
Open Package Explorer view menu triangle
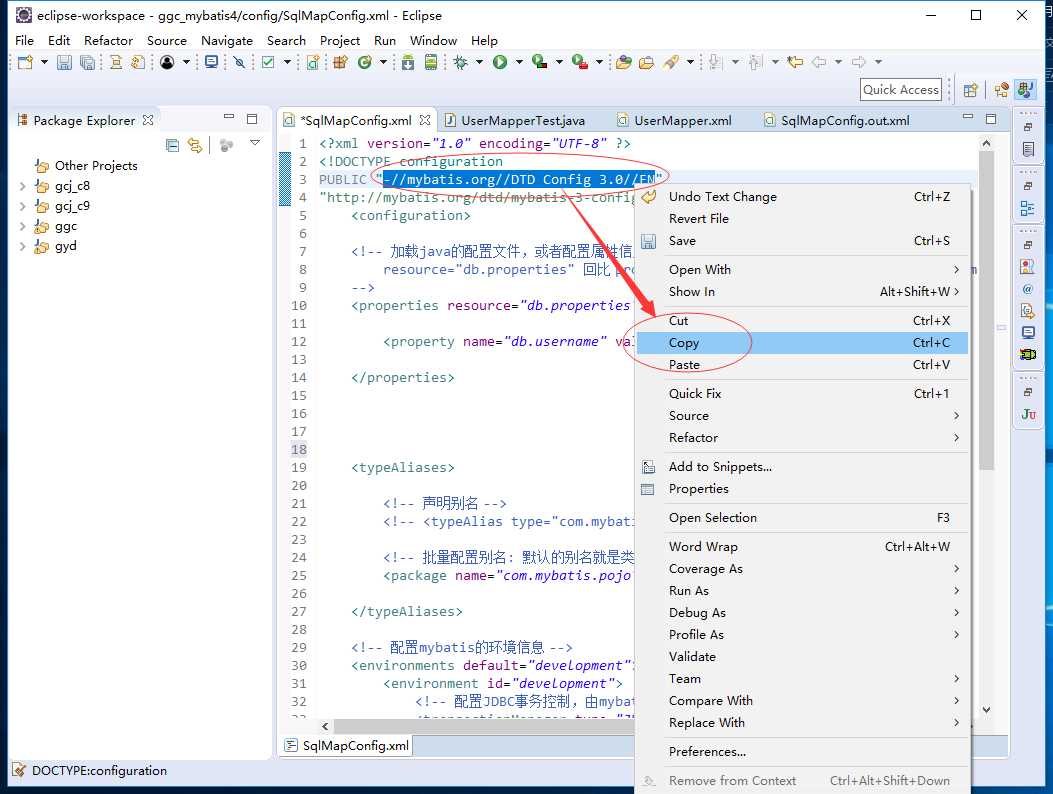255,142
